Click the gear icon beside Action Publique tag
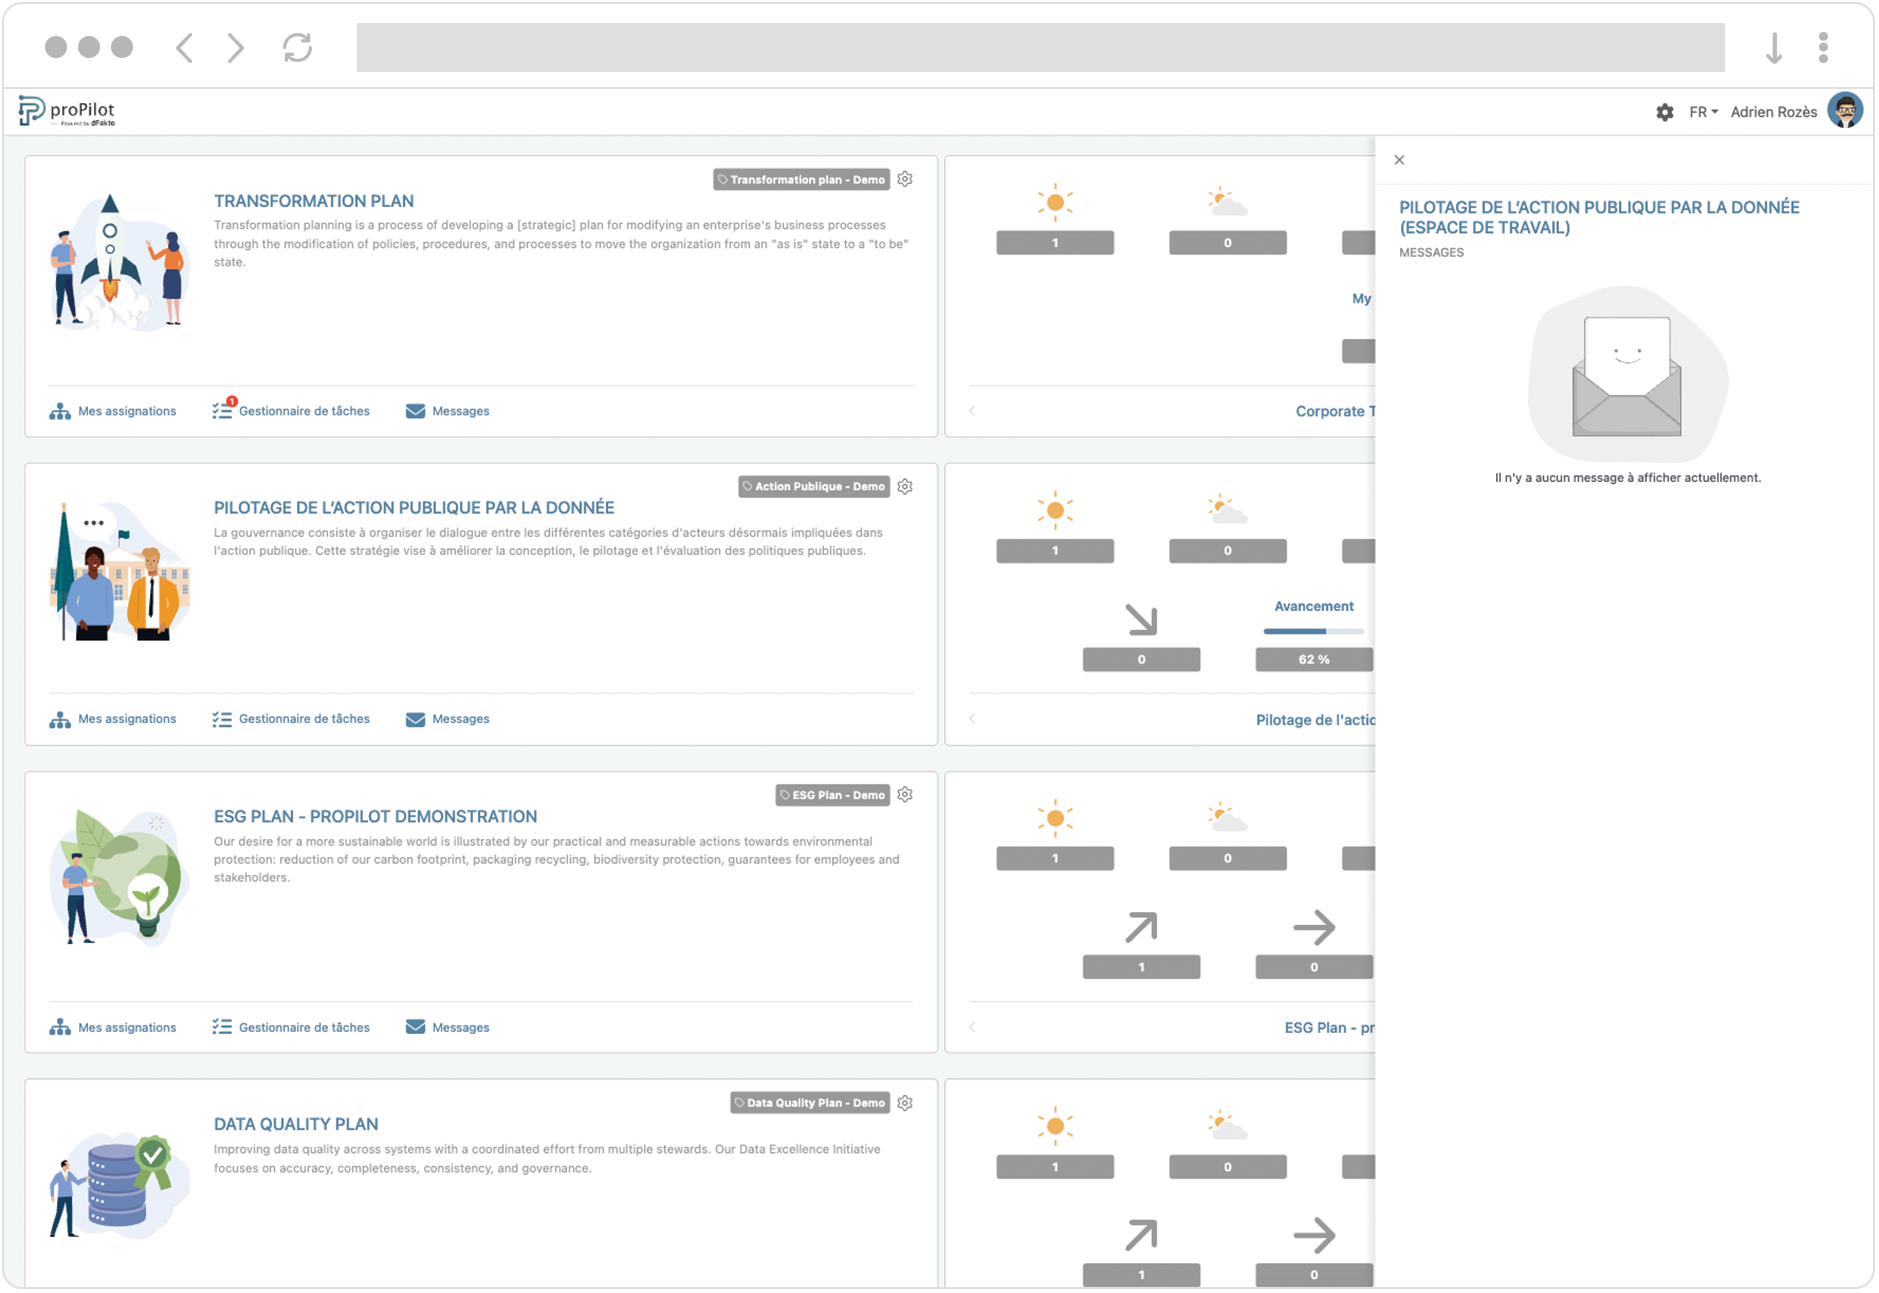Image resolution: width=1879 pixels, height=1293 pixels. click(x=905, y=487)
